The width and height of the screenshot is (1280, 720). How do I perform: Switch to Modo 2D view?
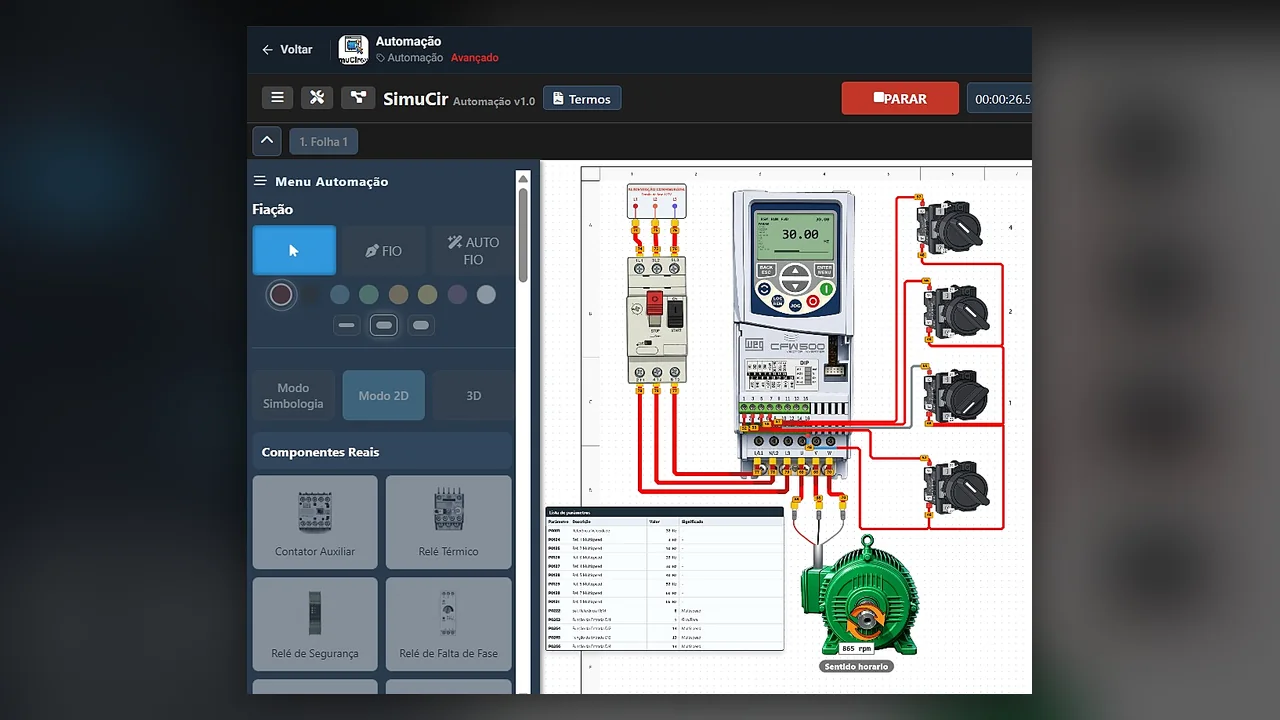(x=383, y=395)
